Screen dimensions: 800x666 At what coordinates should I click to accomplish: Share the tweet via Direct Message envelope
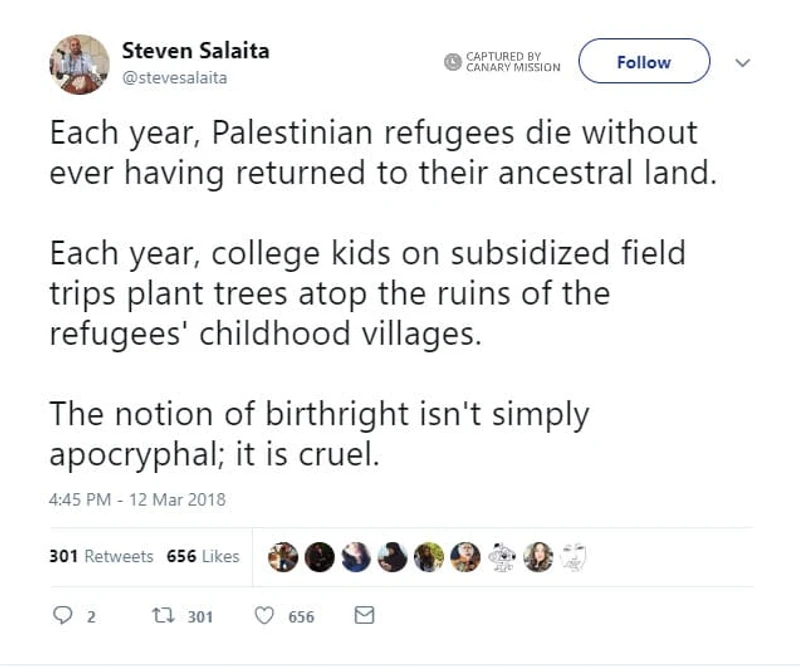pyautogui.click(x=364, y=617)
